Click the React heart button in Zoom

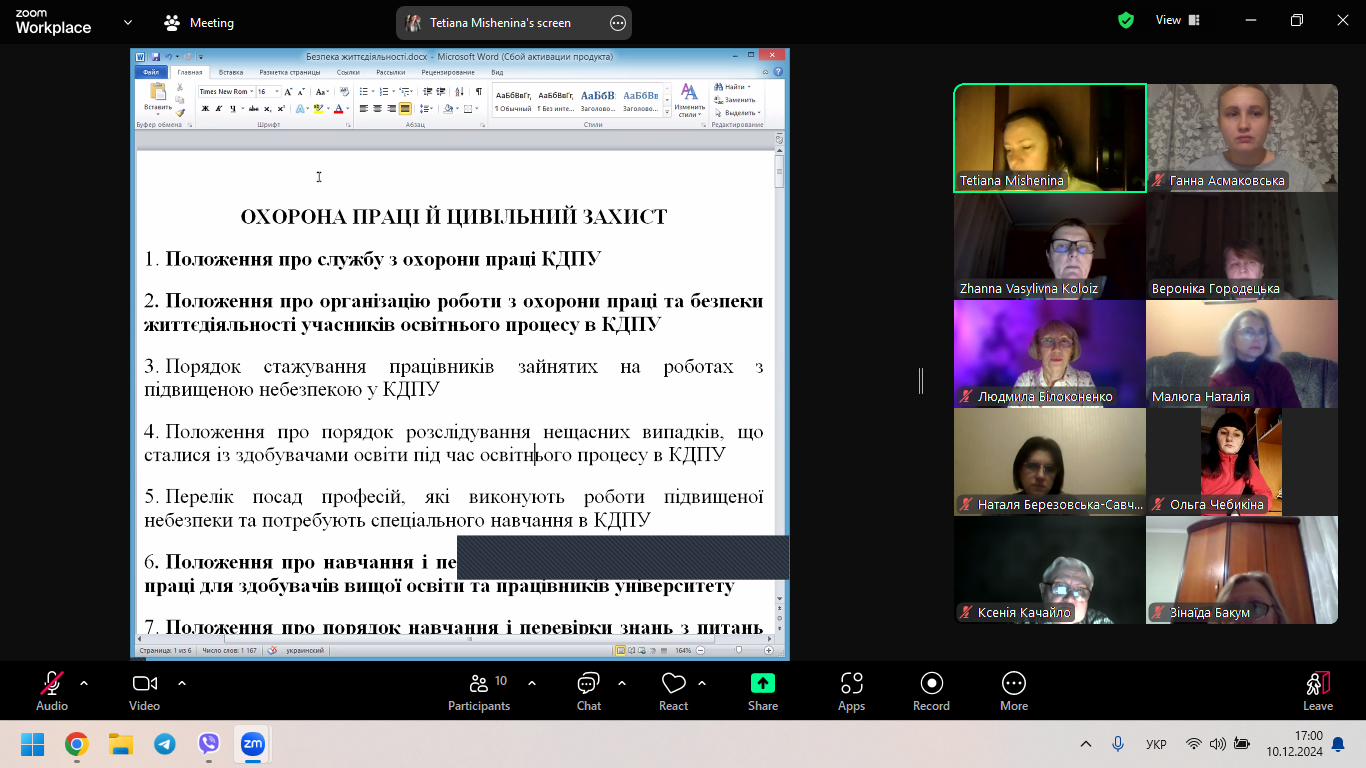[673, 692]
